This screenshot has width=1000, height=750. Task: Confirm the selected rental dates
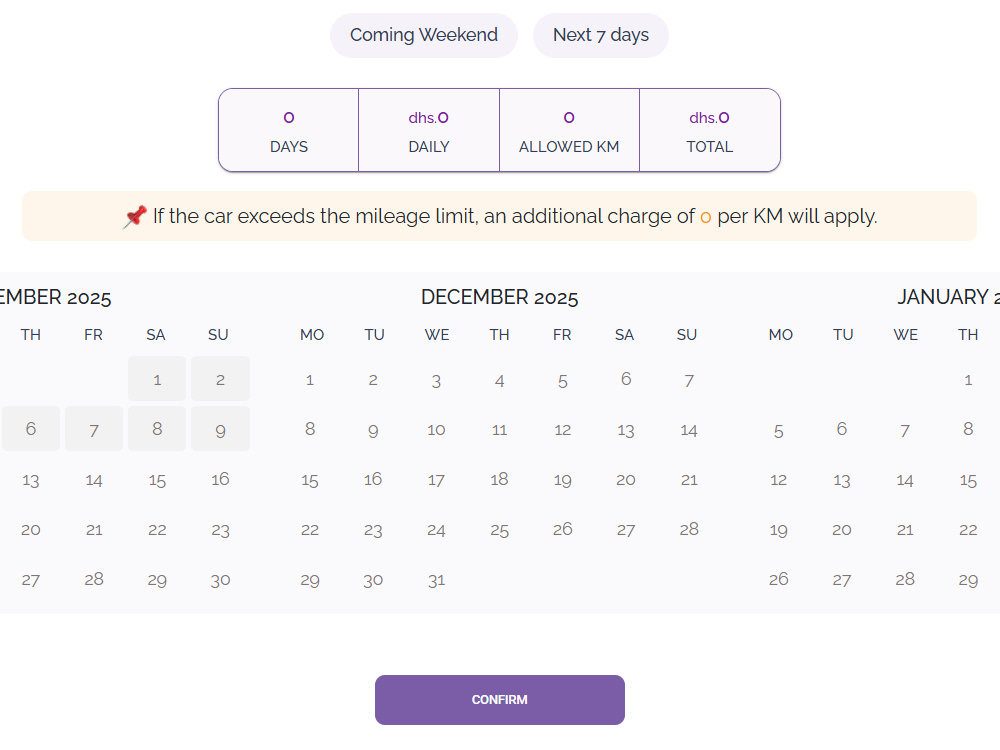[499, 700]
